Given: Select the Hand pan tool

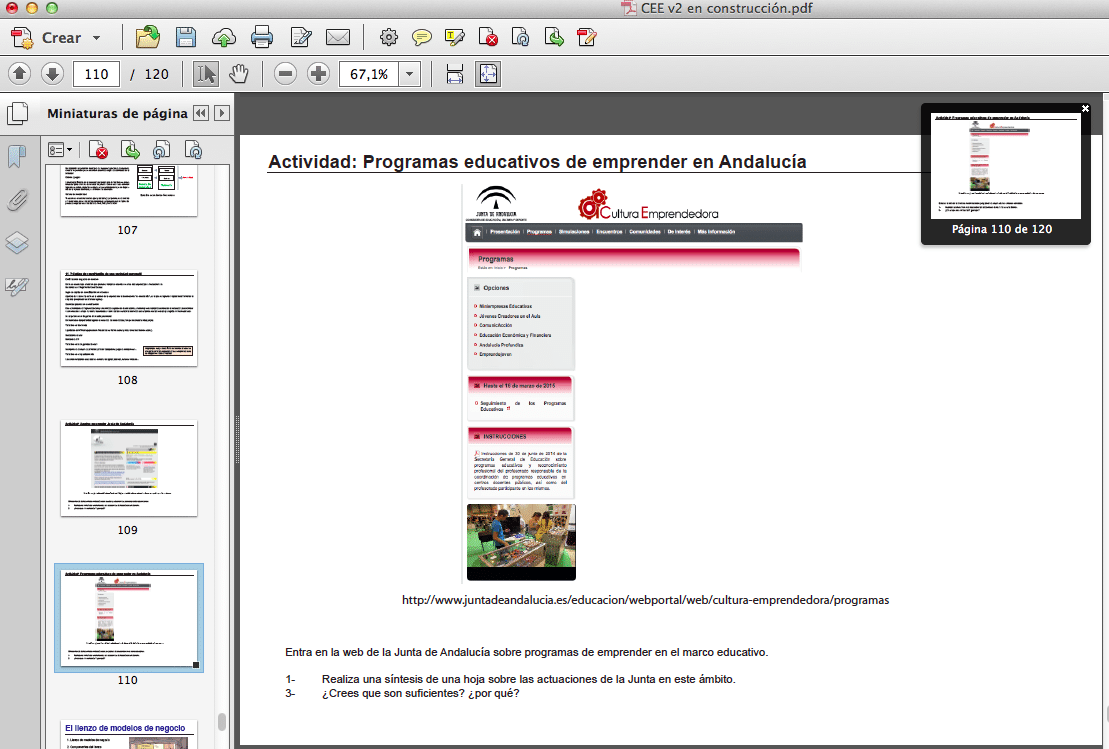Looking at the screenshot, I should 238,74.
